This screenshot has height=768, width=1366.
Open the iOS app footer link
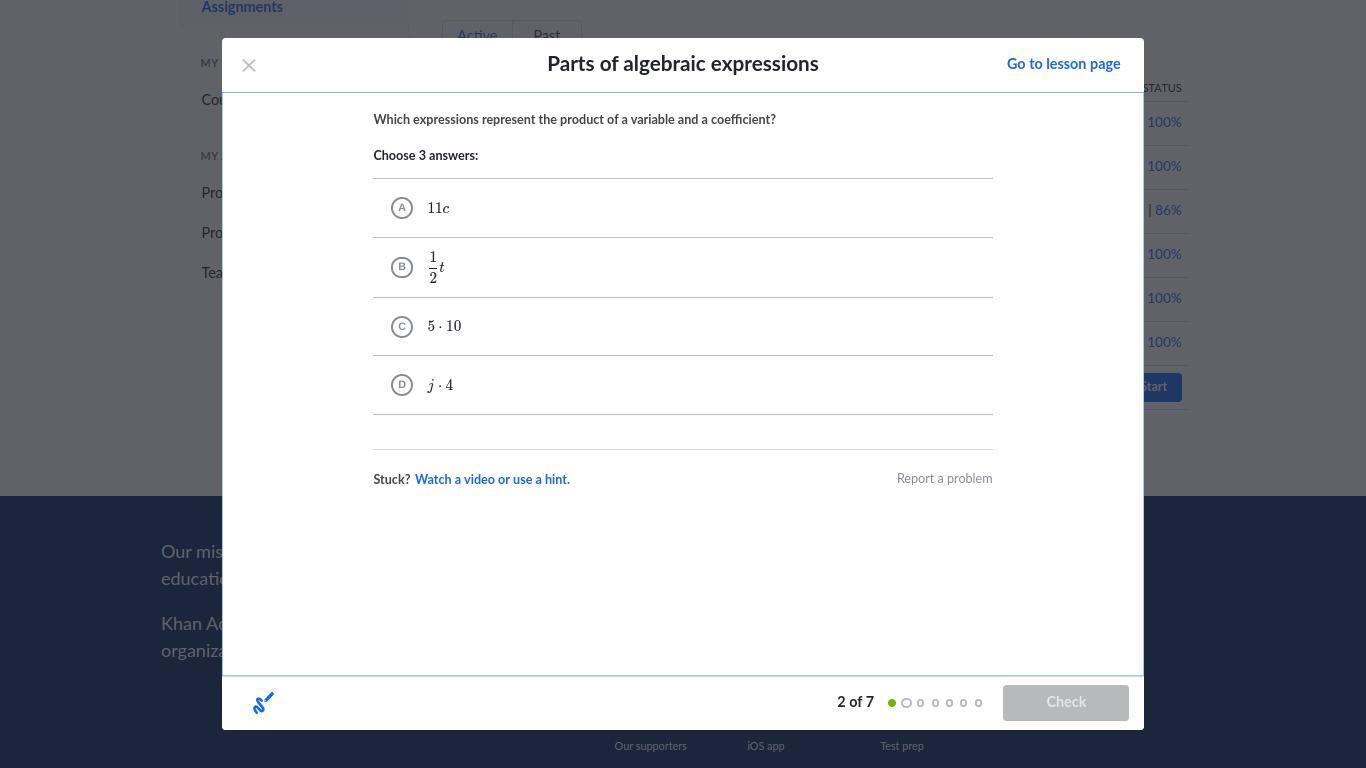pos(766,746)
